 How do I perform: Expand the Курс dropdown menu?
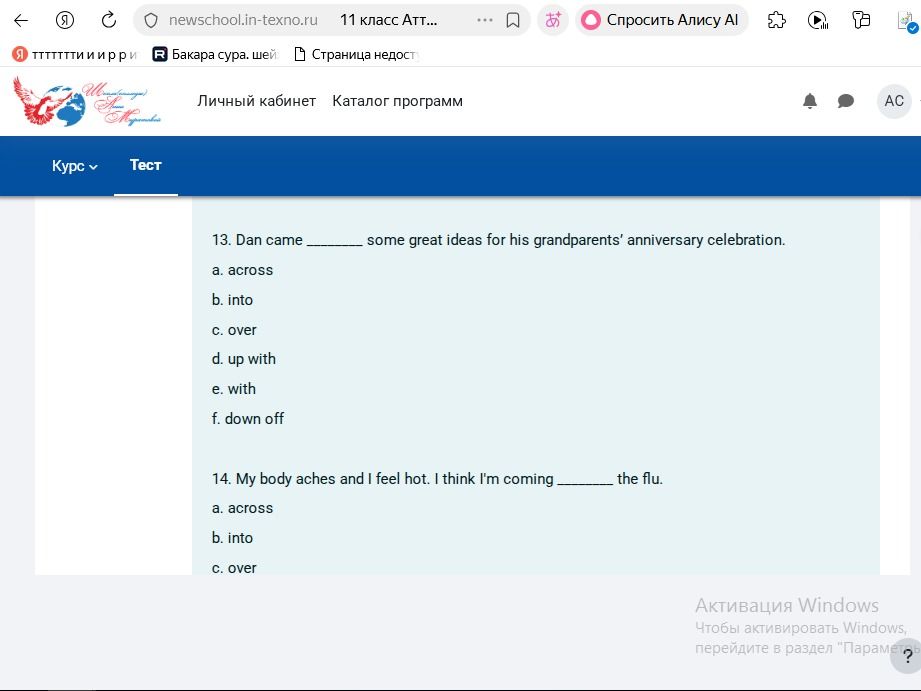point(75,166)
